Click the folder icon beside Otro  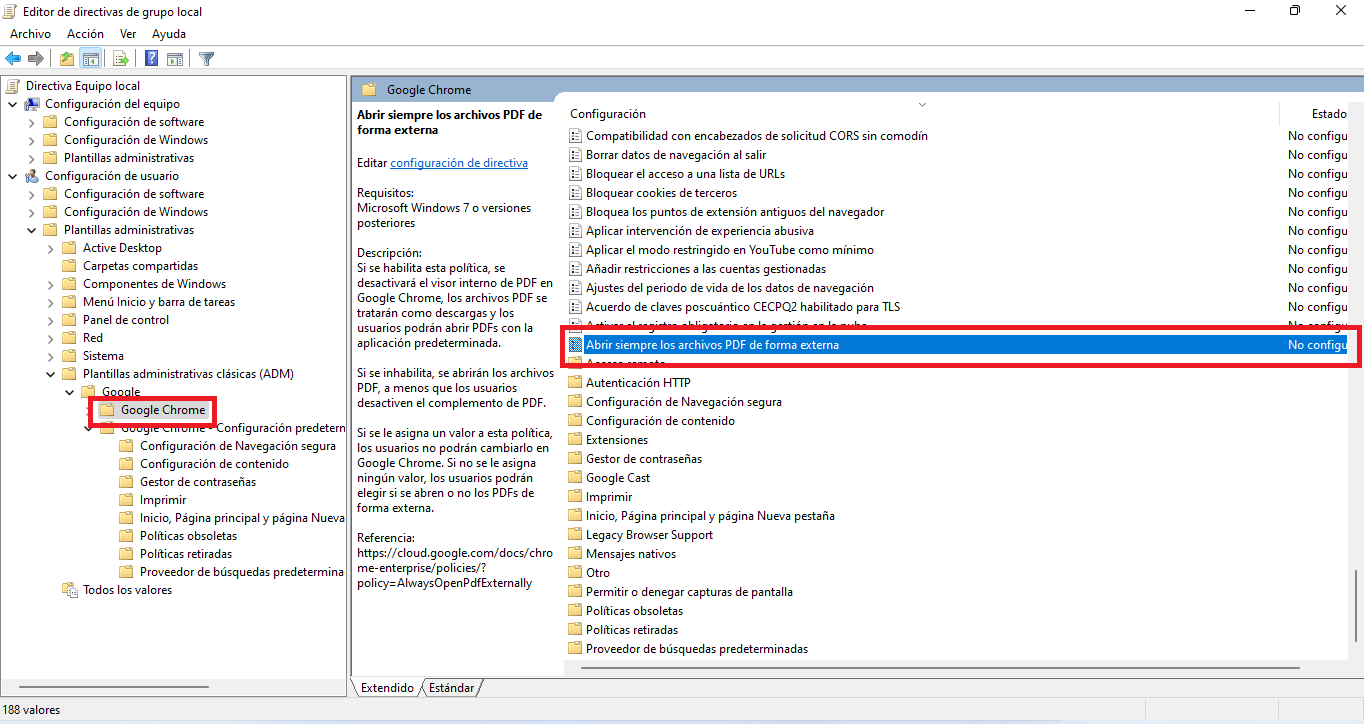pos(575,573)
